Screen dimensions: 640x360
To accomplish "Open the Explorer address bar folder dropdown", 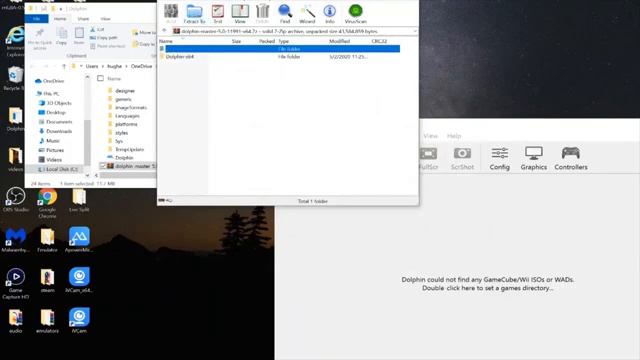I will click(x=81, y=66).
